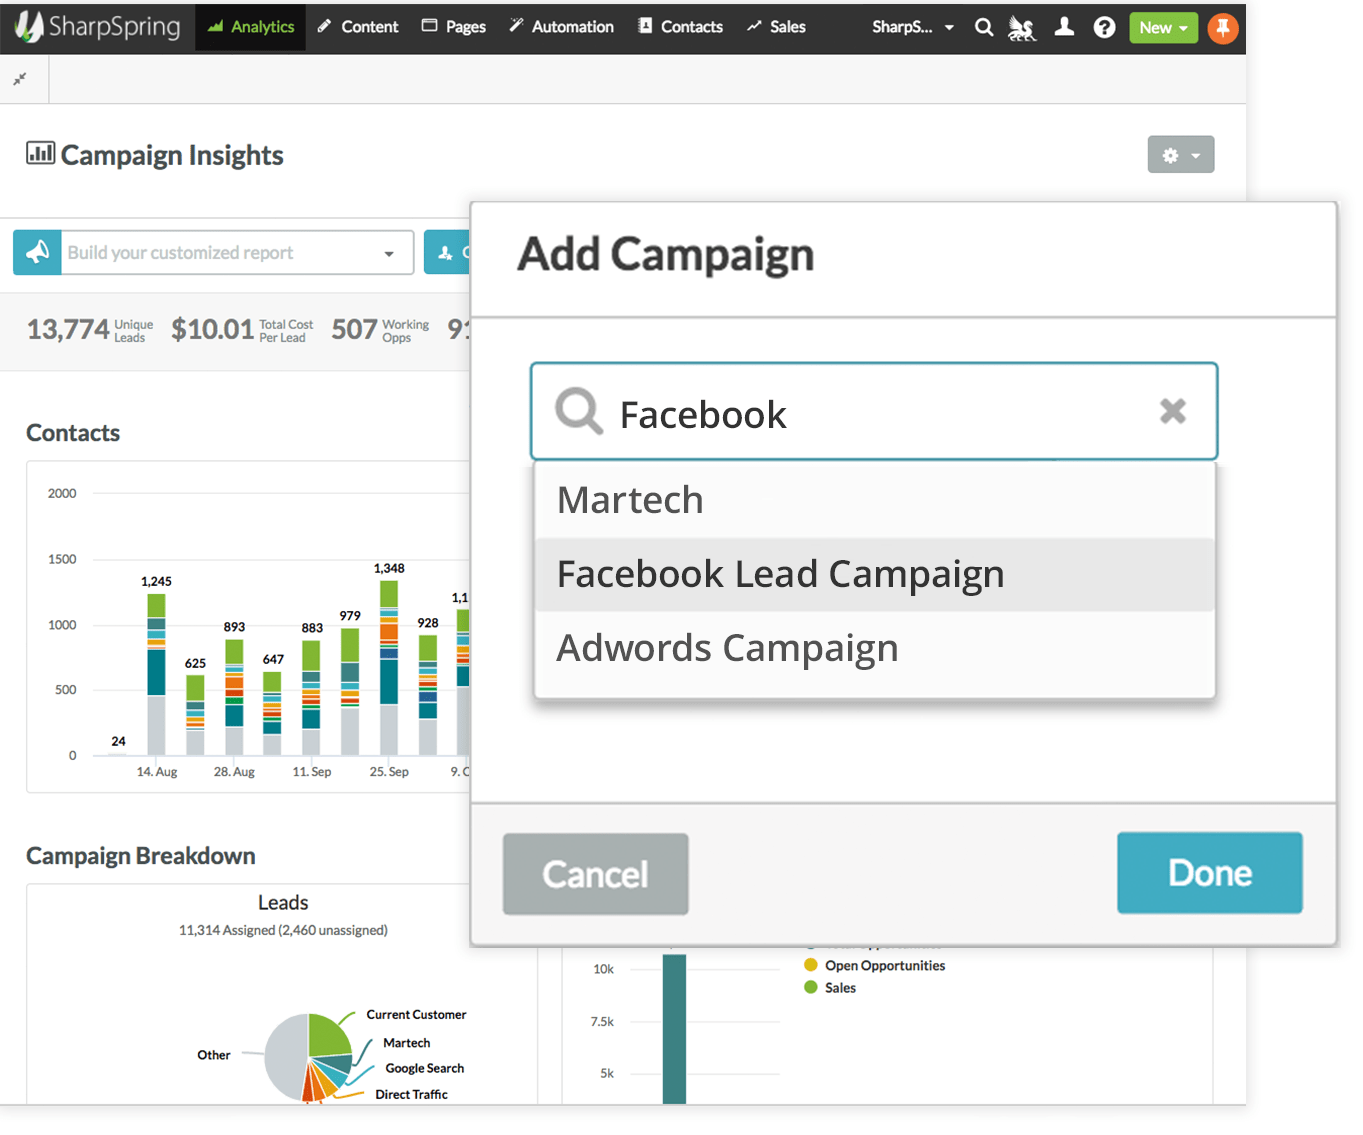Click the 13,774 Unique Leads stat
The width and height of the screenshot is (1363, 1135).
90,330
